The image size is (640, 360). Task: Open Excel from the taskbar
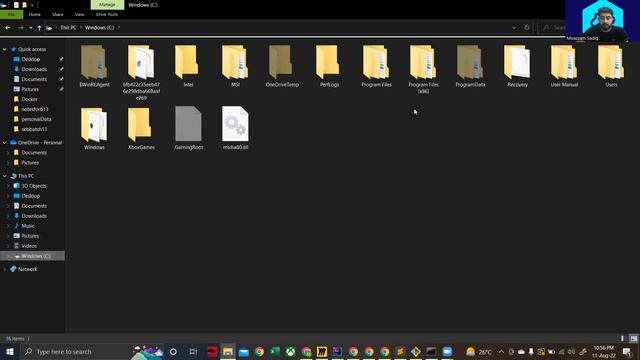click(x=275, y=351)
